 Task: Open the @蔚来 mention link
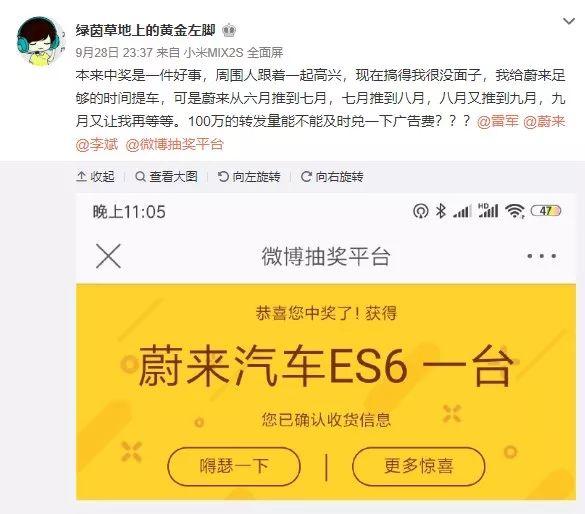544,121
